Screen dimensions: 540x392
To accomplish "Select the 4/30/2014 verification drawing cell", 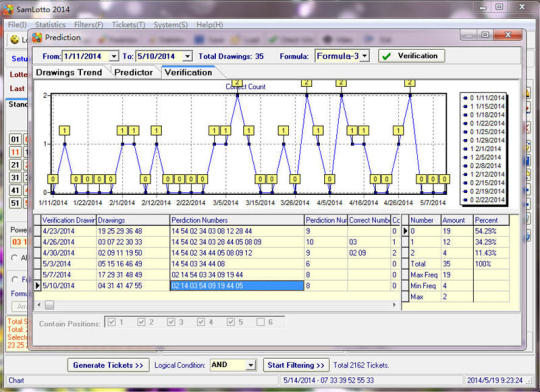I will [69, 253].
